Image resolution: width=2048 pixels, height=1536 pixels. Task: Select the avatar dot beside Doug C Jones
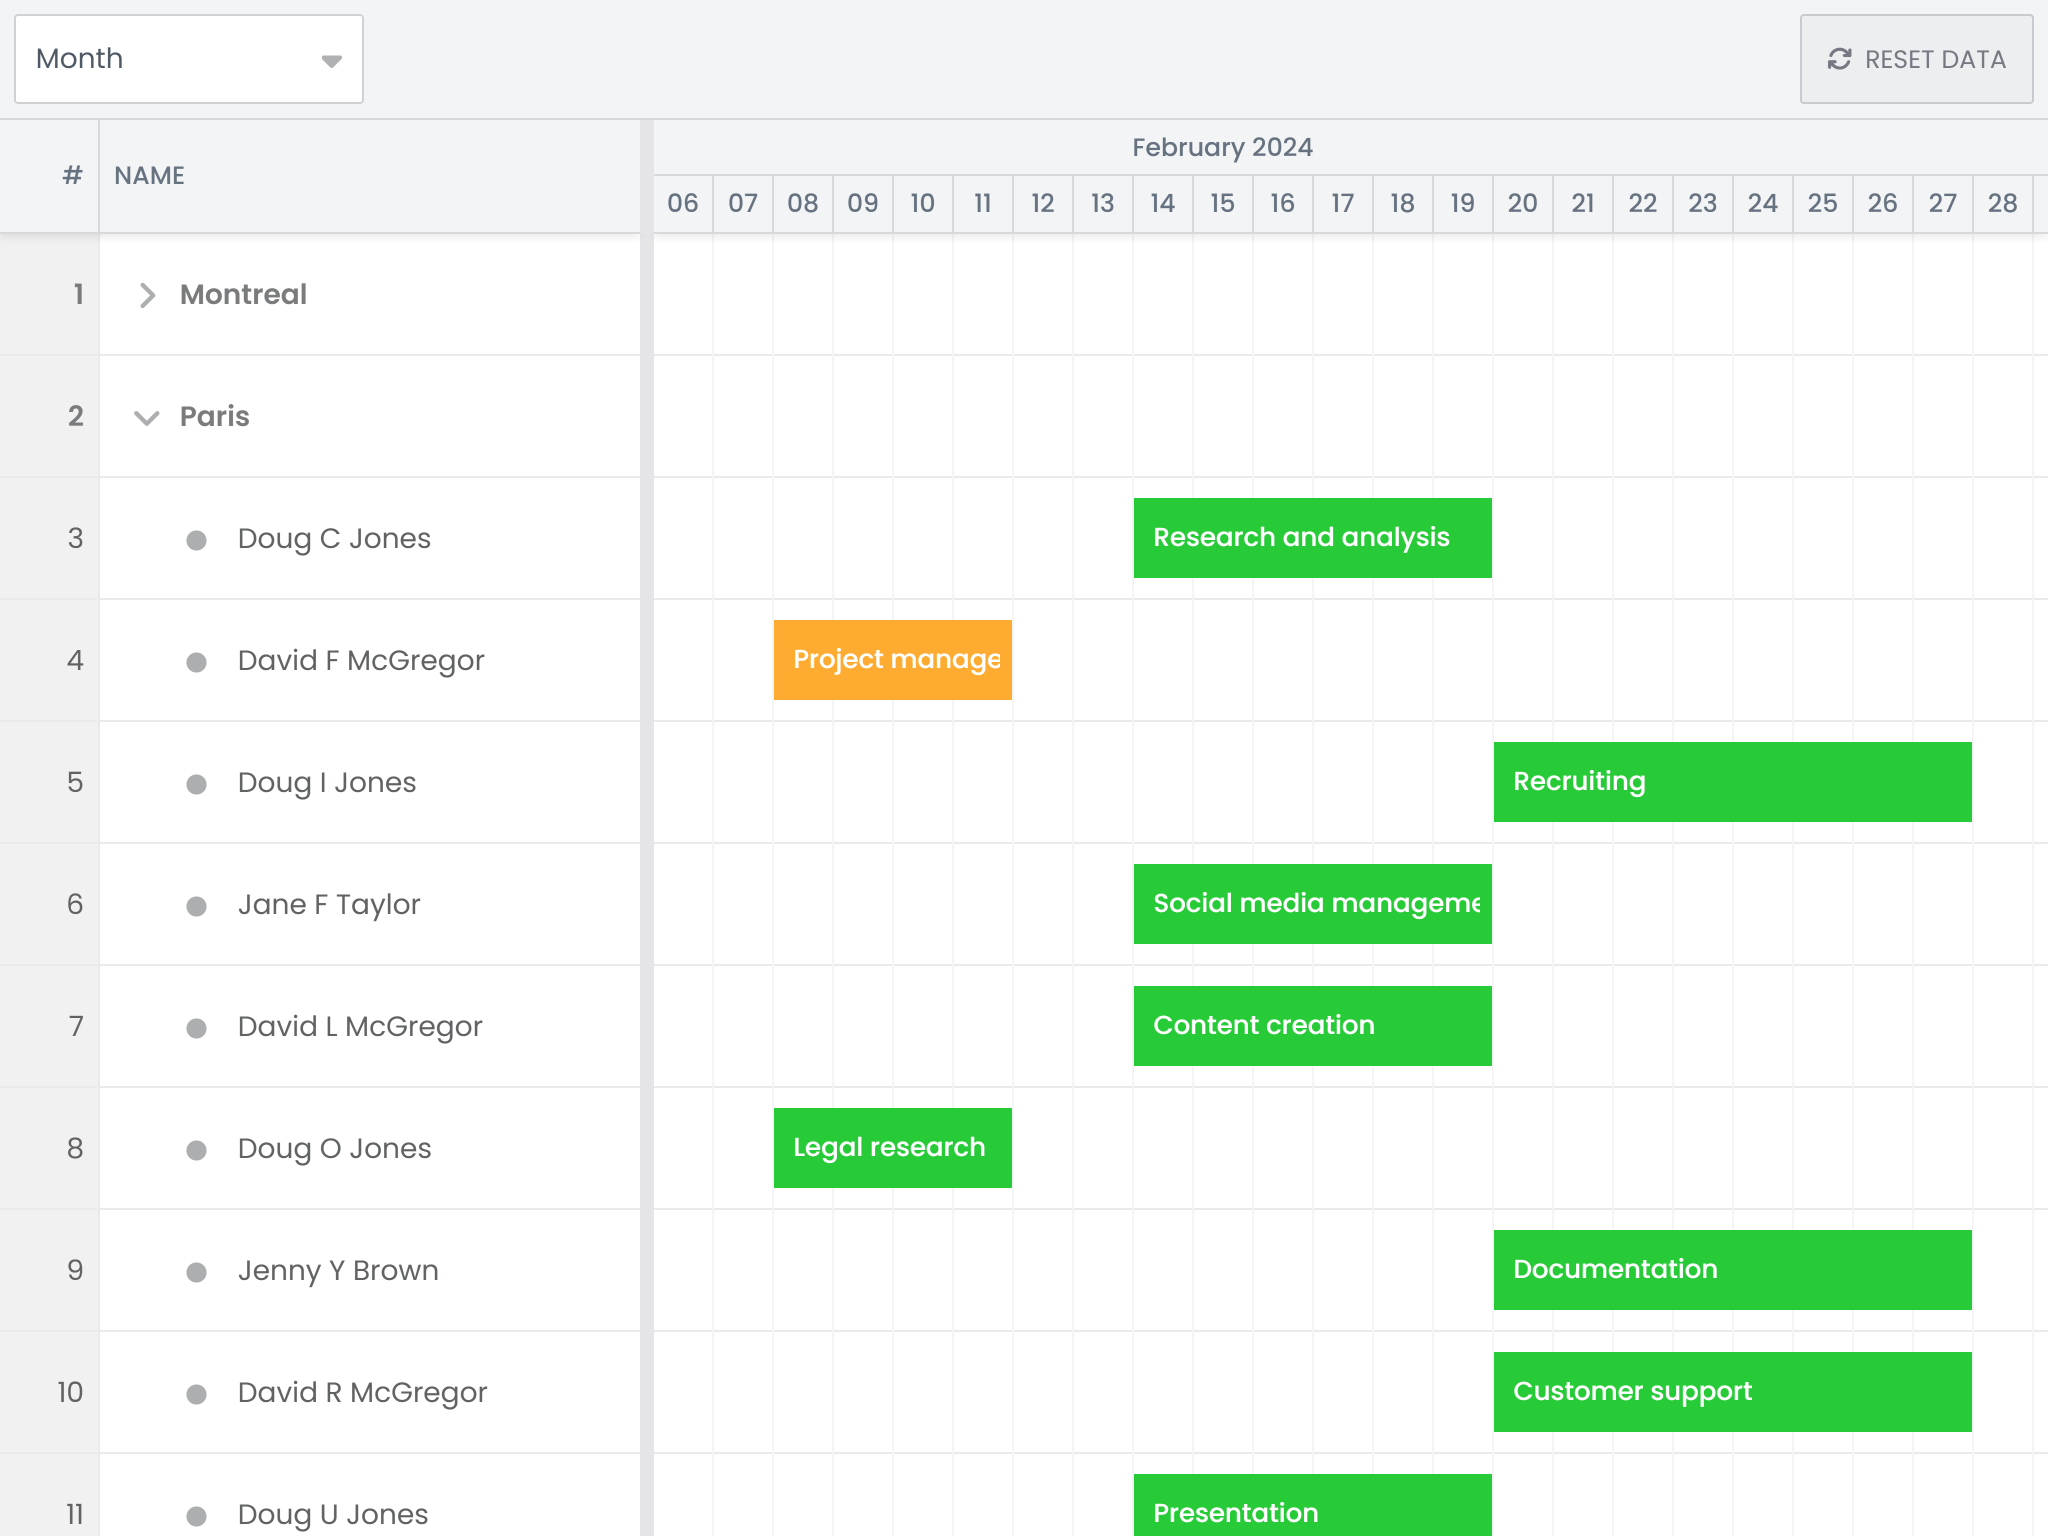pyautogui.click(x=196, y=538)
